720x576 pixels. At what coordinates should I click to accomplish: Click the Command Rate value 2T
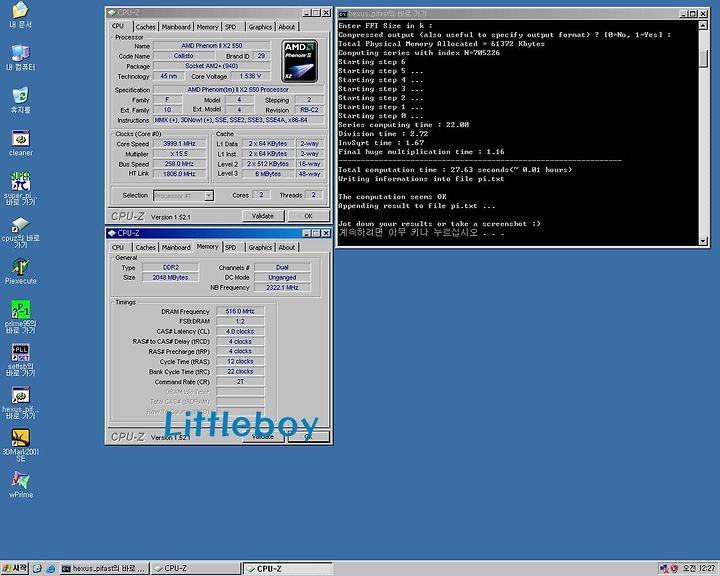(x=240, y=382)
